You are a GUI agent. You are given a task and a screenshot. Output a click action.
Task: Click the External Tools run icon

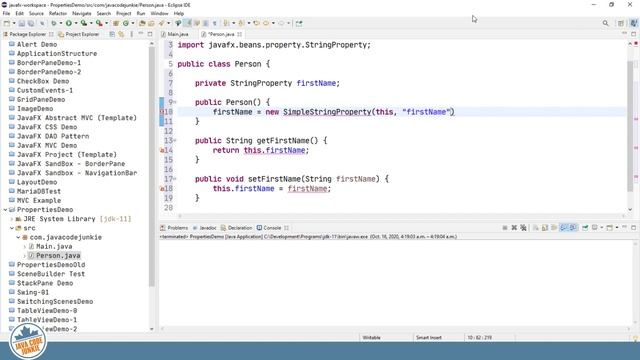99,23
